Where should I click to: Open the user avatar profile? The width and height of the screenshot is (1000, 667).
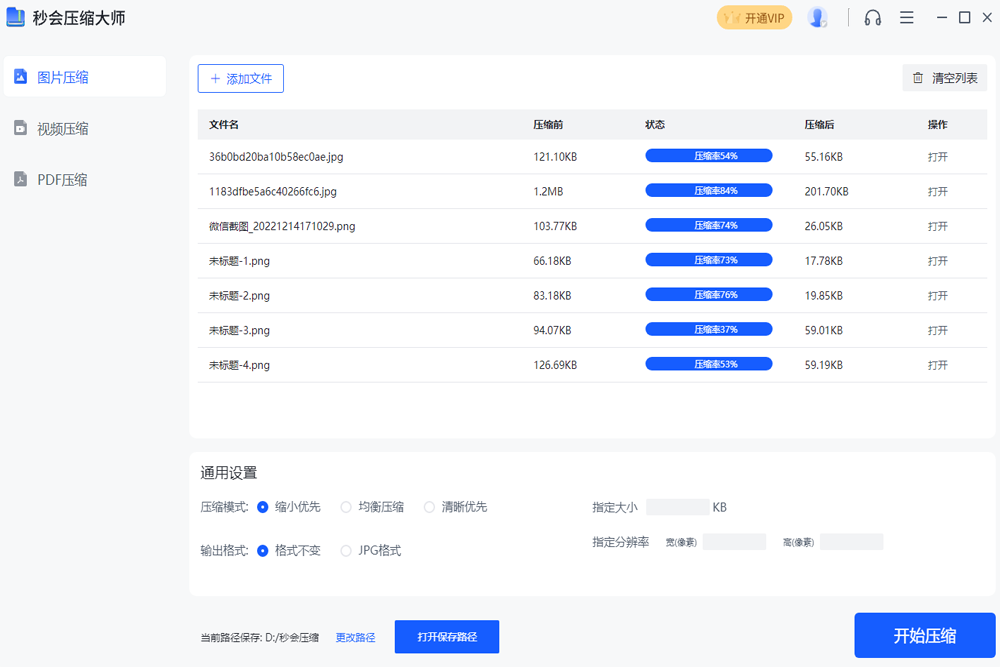click(x=818, y=17)
